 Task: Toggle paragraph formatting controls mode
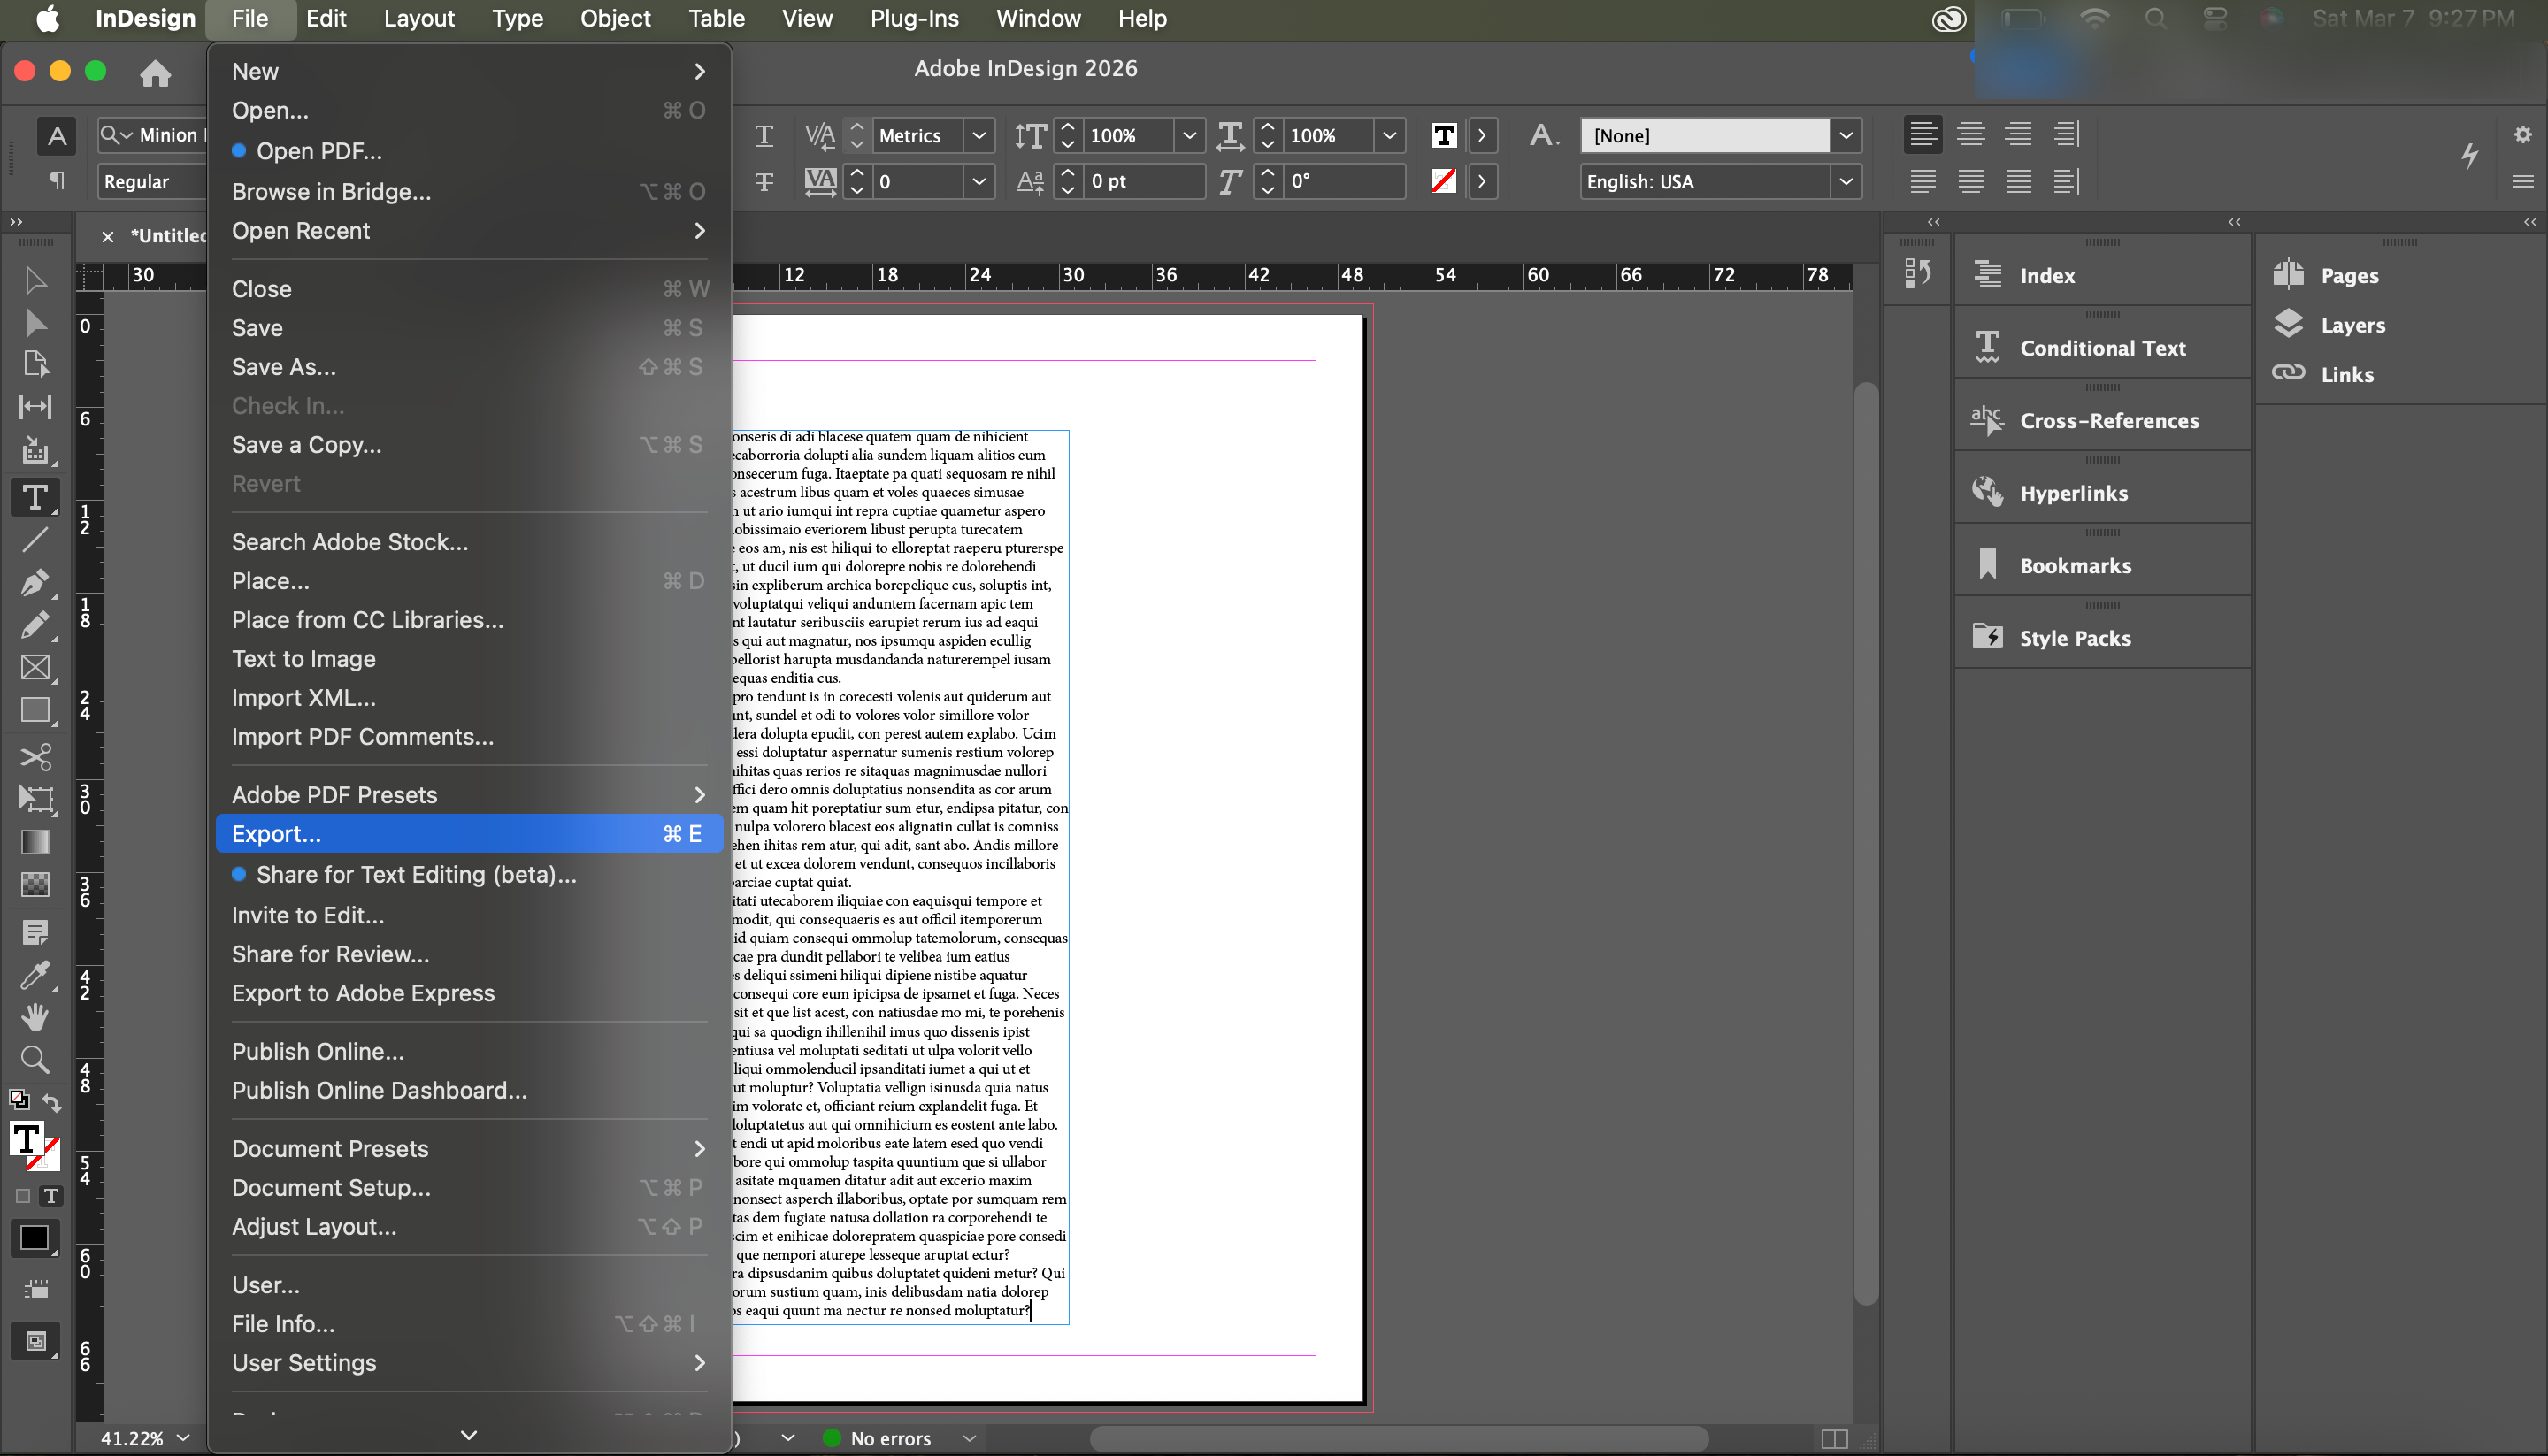[57, 181]
